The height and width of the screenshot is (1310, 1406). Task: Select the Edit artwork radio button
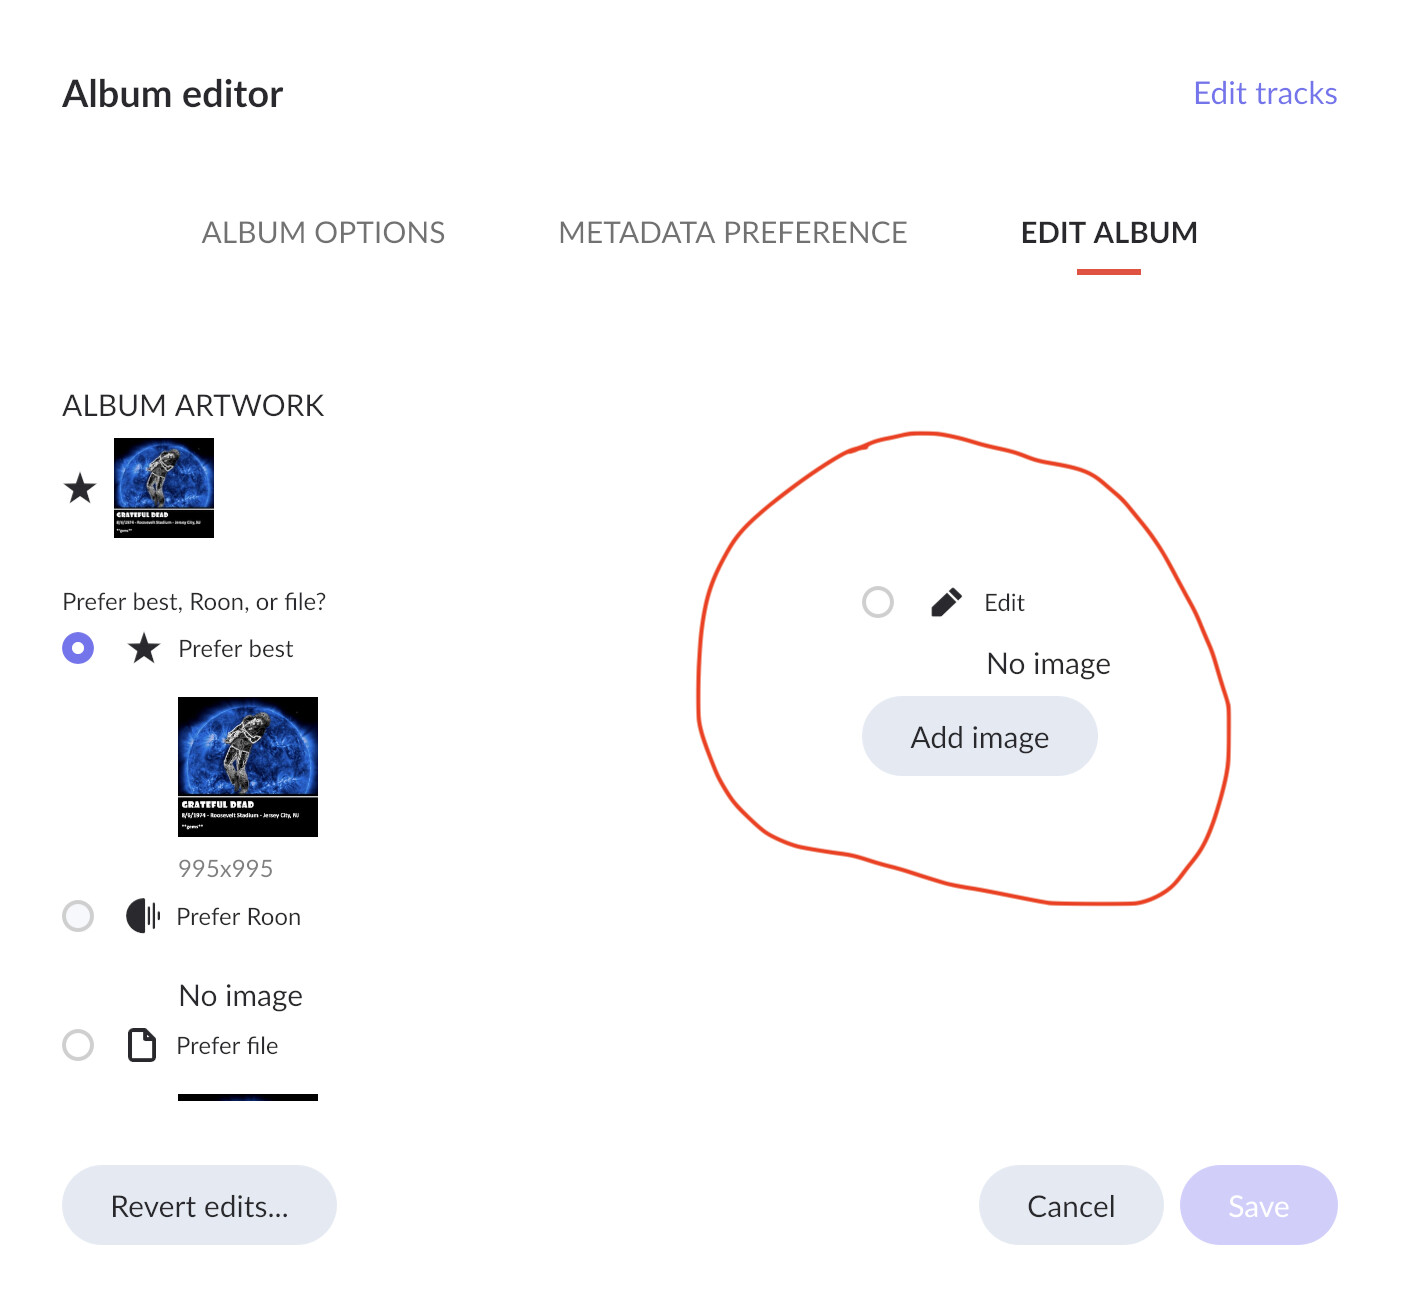[878, 602]
